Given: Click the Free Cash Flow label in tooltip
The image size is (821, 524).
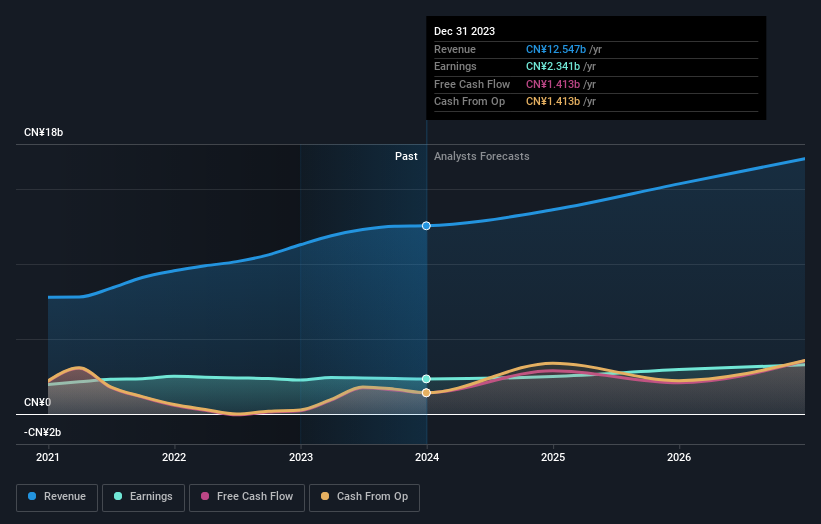Looking at the screenshot, I should pyautogui.click(x=472, y=84).
